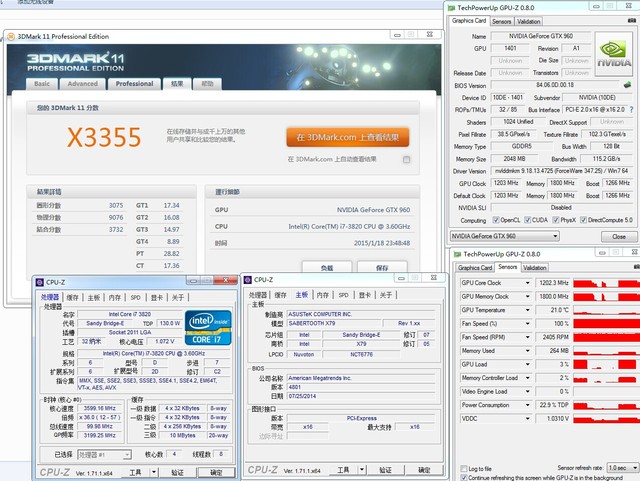Toggle the OpenCL checkbox

tap(496, 220)
